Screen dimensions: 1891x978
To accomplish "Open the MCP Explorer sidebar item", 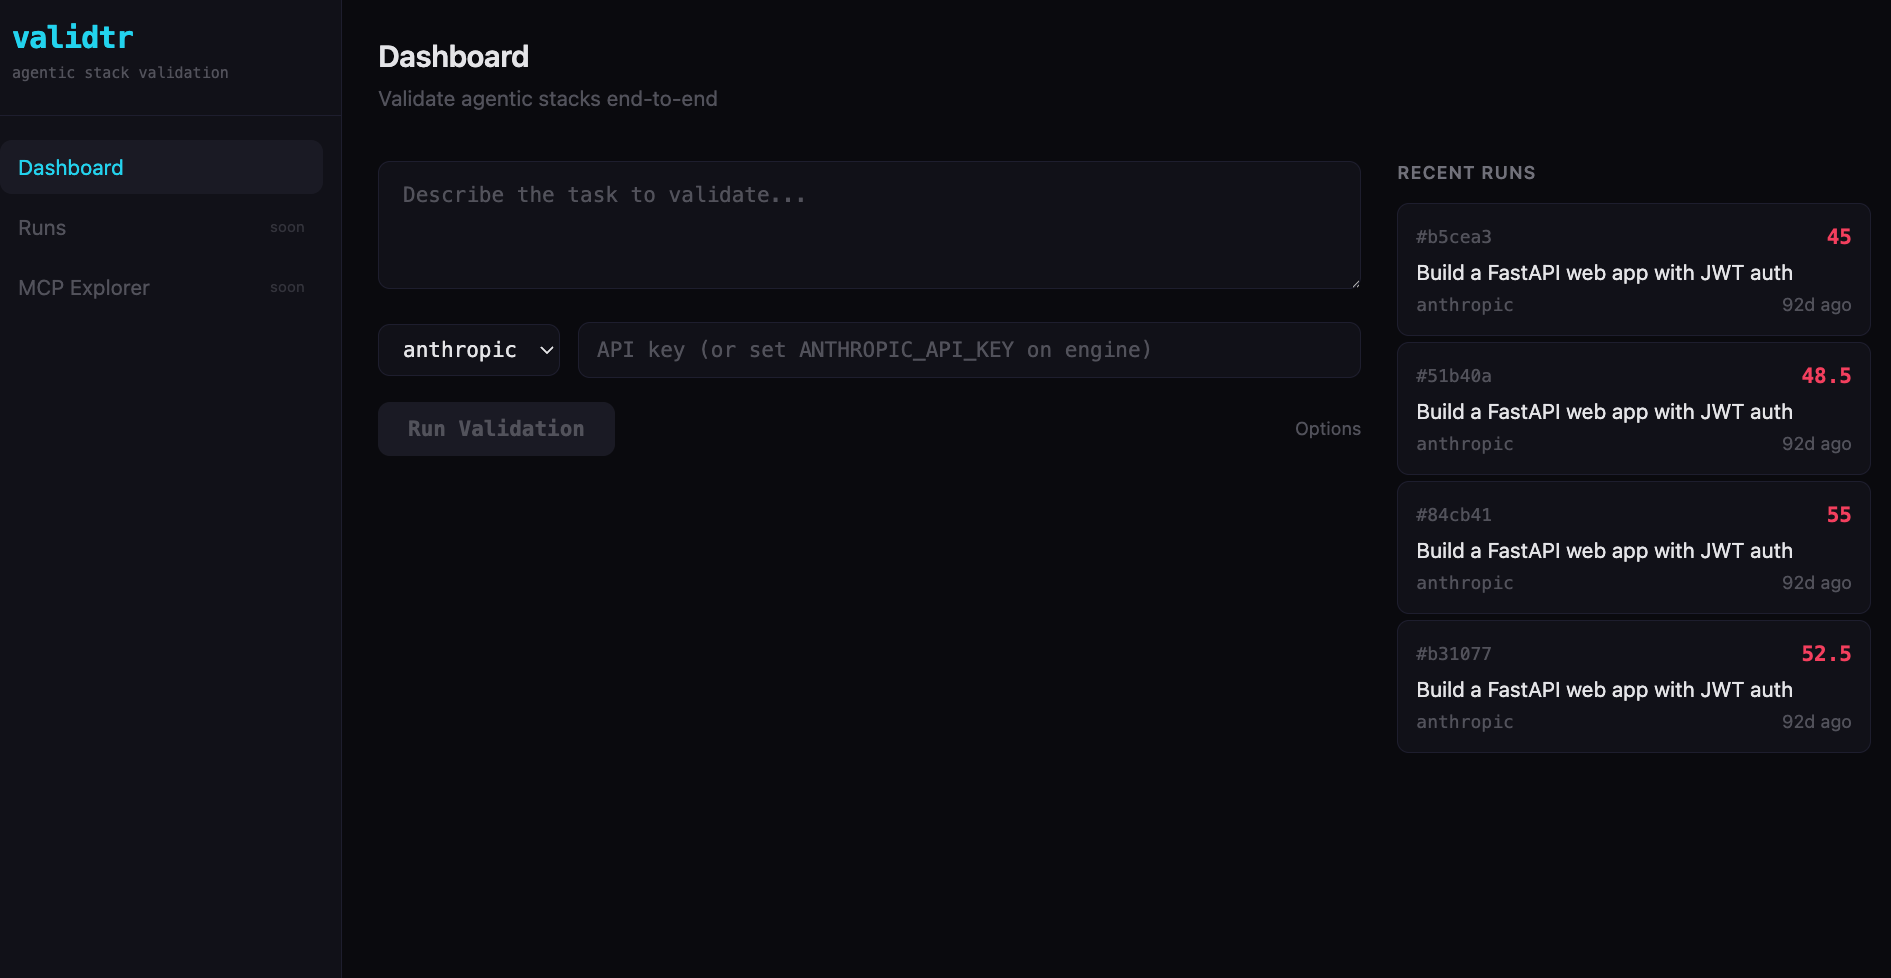I will click(161, 287).
